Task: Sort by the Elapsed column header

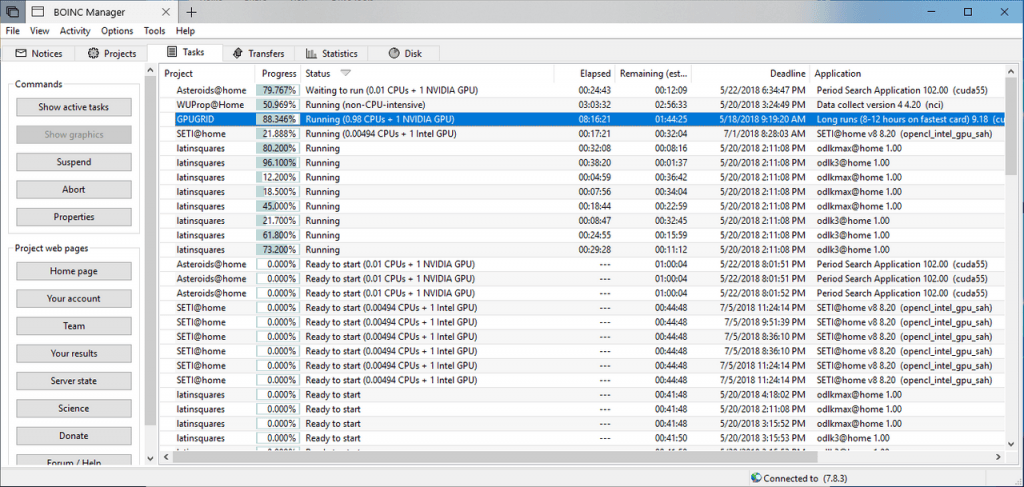Action: click(584, 74)
